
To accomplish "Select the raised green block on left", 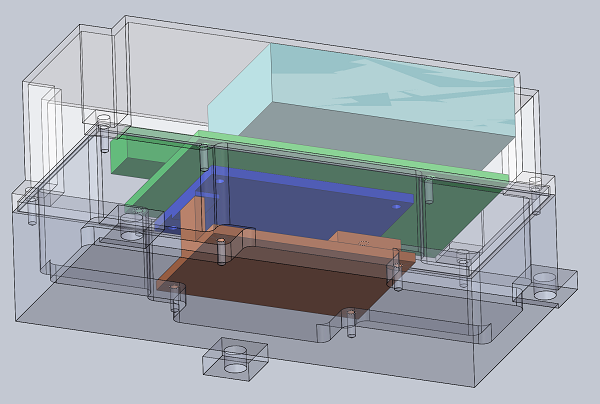I will coord(140,153).
